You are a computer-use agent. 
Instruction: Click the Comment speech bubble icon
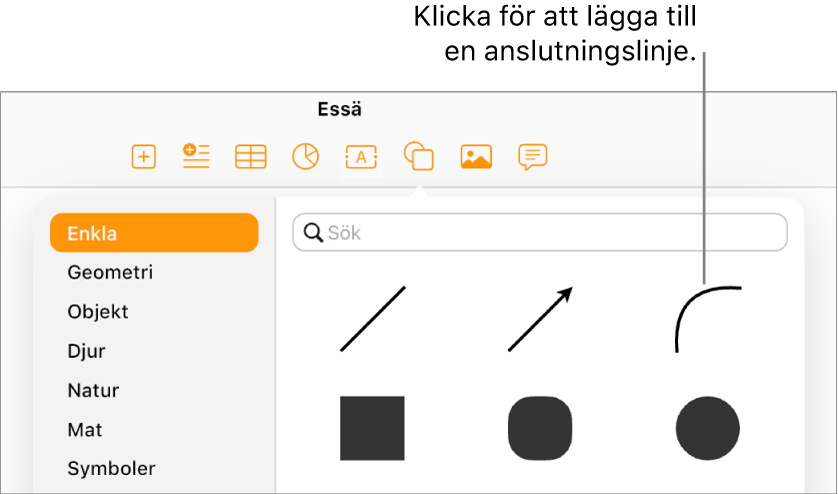(x=533, y=157)
